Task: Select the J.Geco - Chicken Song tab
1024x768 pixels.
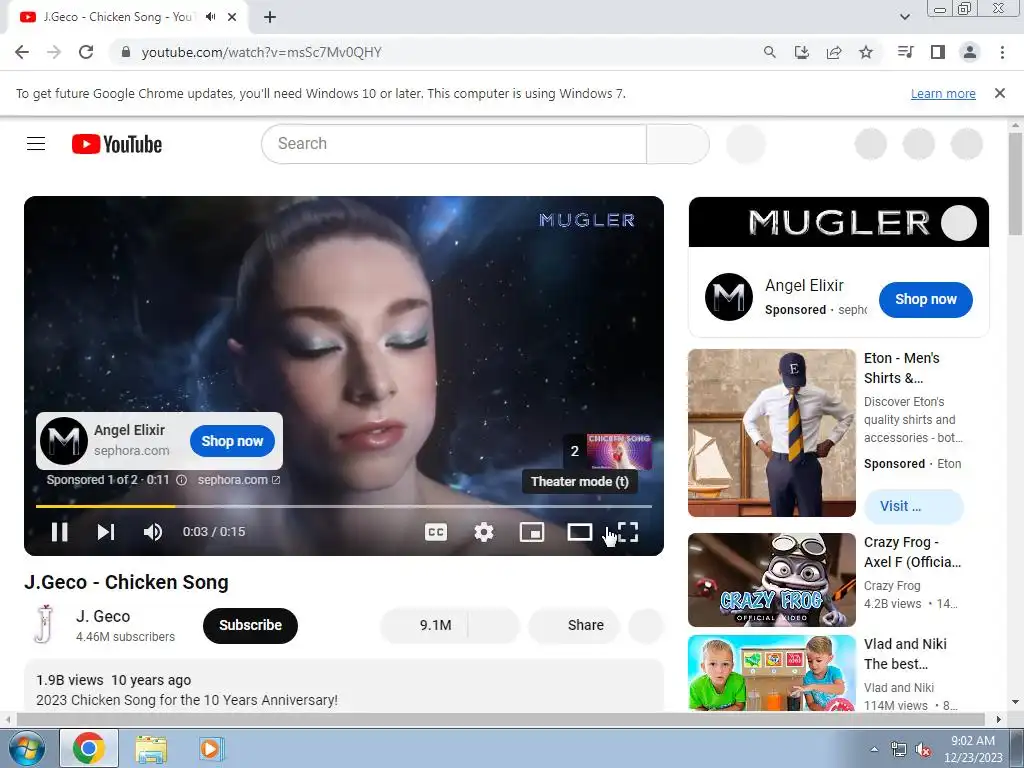Action: coord(118,17)
